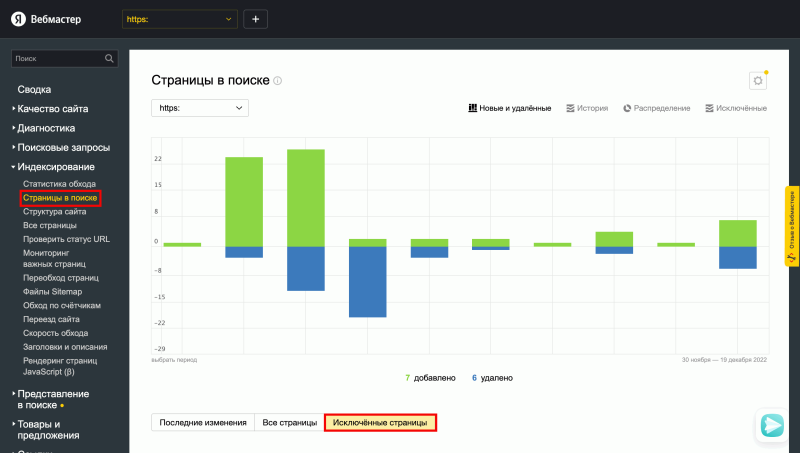Expand the Поисковые запросы section
Image resolution: width=800 pixels, height=453 pixels.
63,147
